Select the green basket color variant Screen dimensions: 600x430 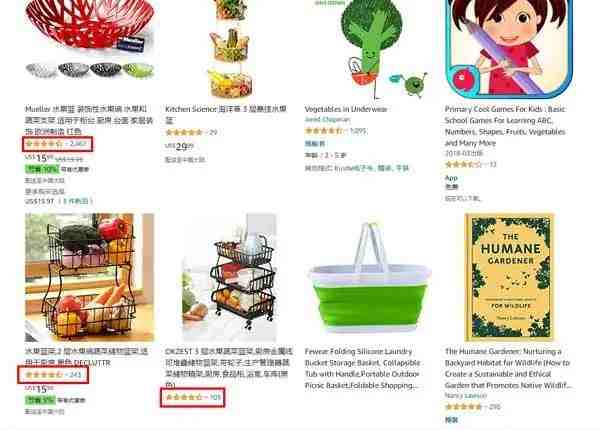pyautogui.click(x=139, y=70)
